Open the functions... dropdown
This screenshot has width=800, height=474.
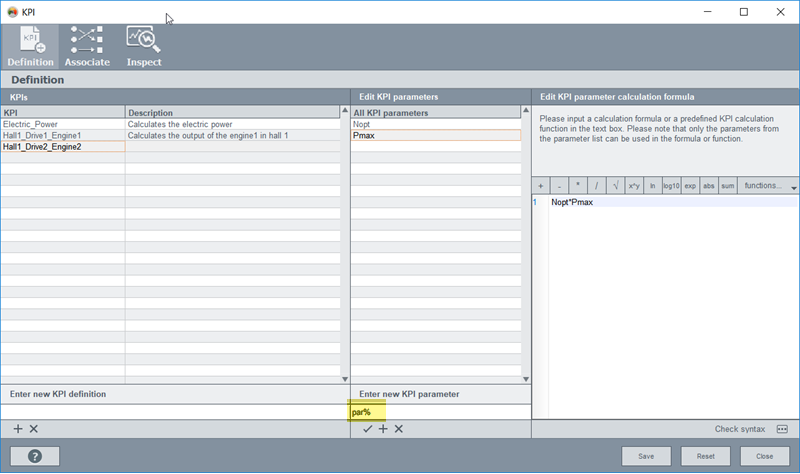click(x=768, y=186)
